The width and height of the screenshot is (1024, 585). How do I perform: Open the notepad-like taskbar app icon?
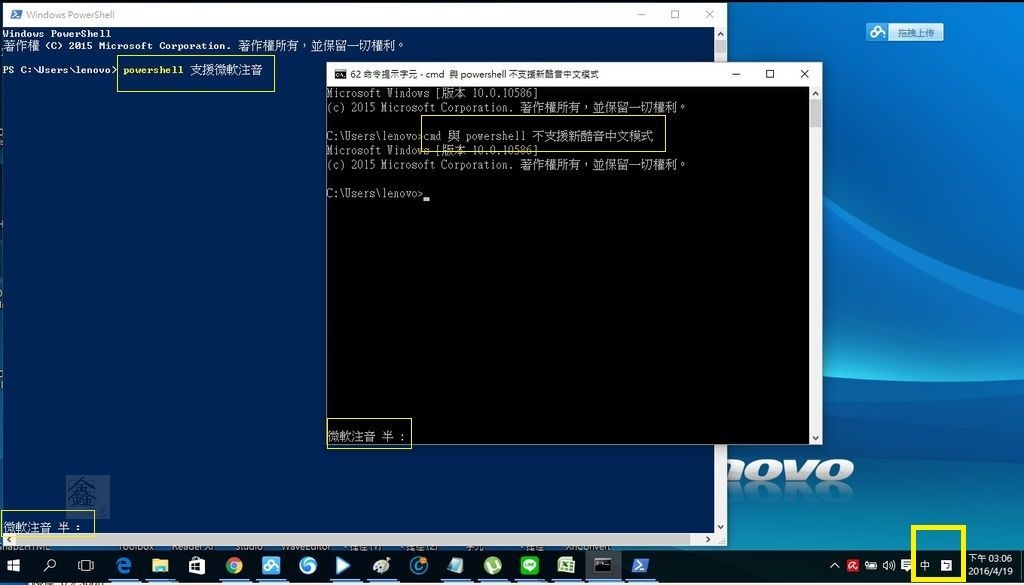tap(455, 565)
